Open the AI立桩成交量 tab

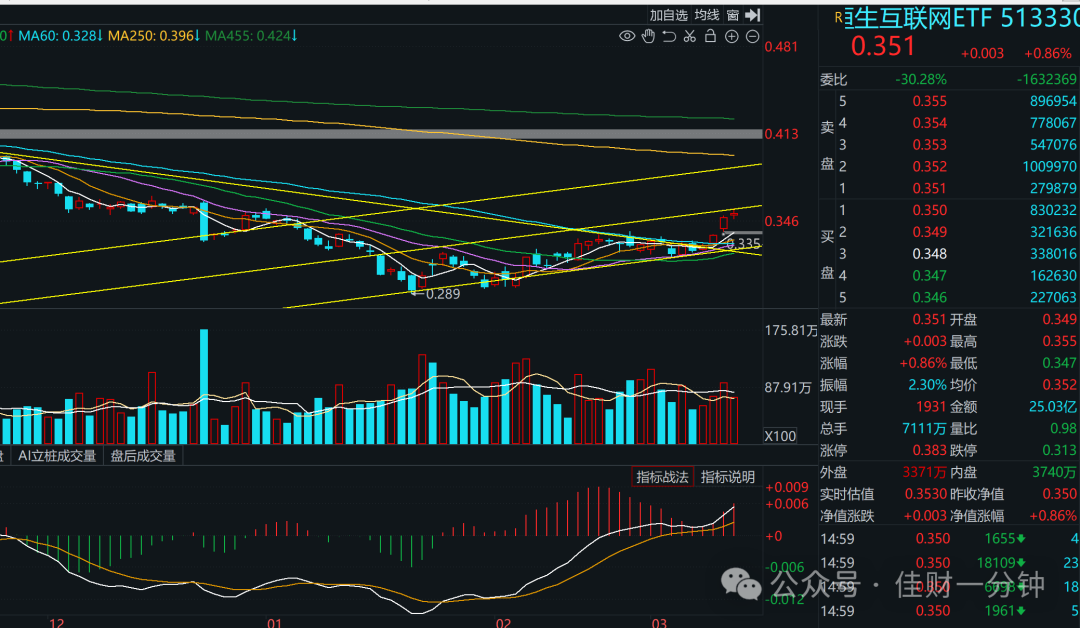click(57, 456)
